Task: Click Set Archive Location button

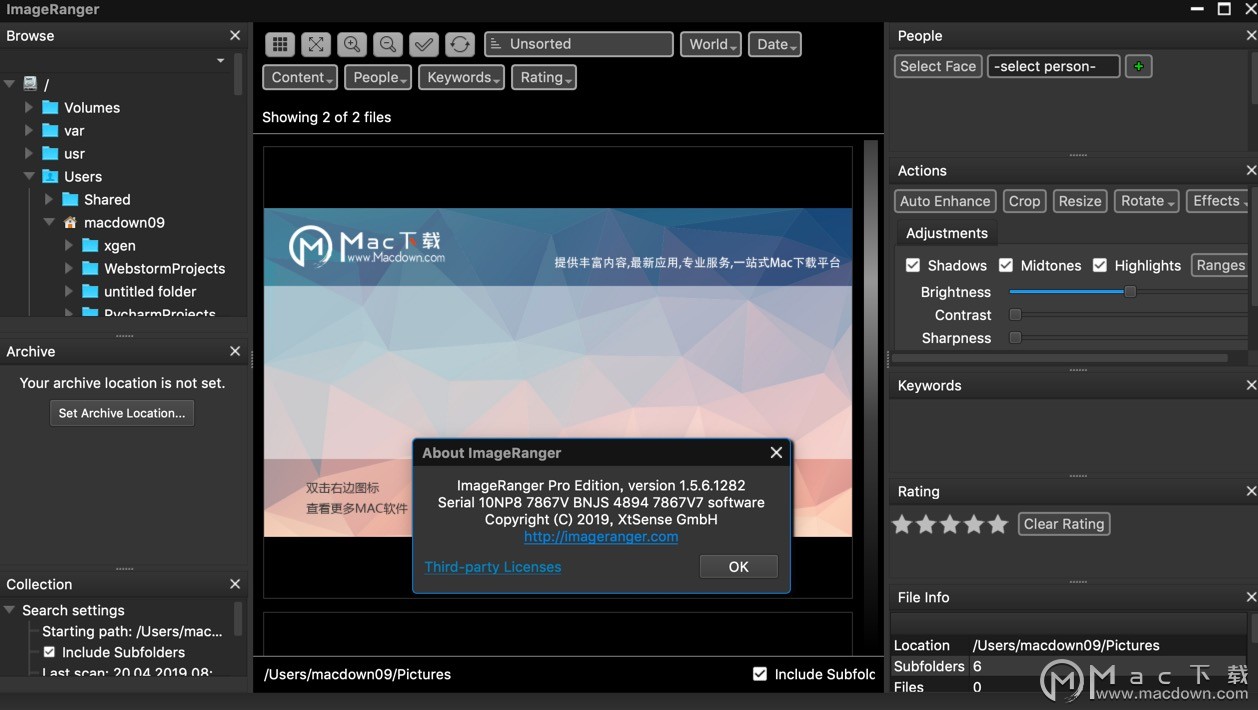Action: [x=122, y=413]
